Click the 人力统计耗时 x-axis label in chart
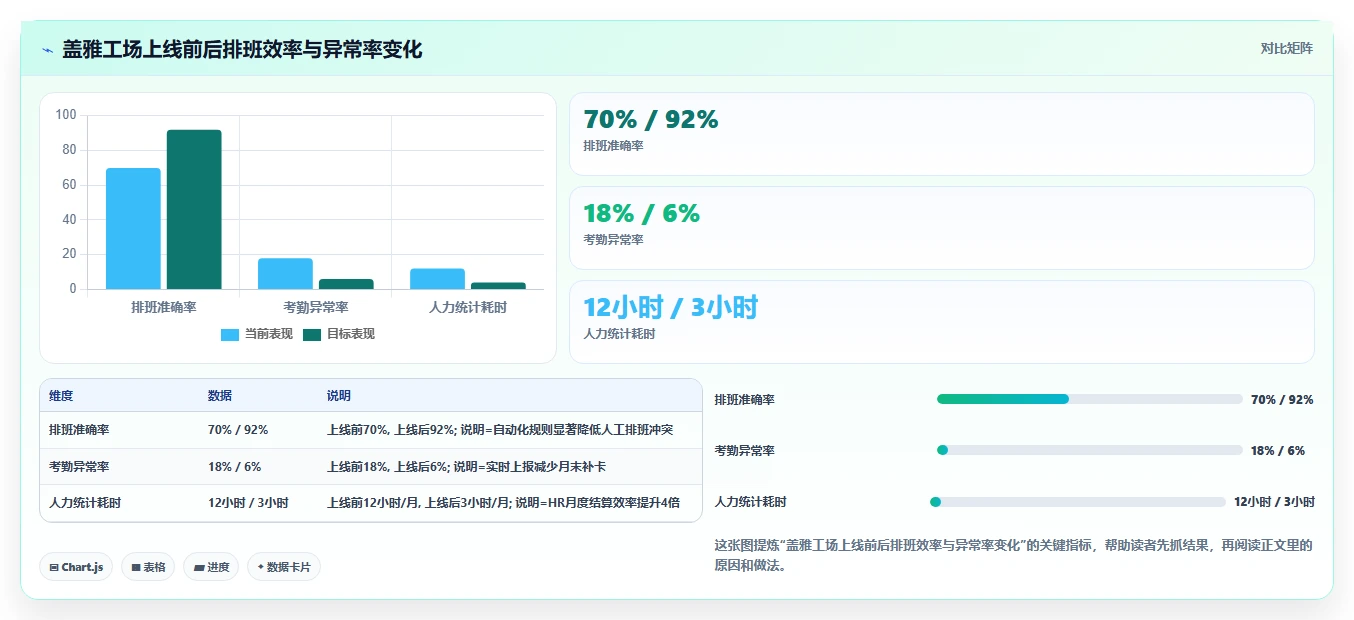 click(x=467, y=307)
